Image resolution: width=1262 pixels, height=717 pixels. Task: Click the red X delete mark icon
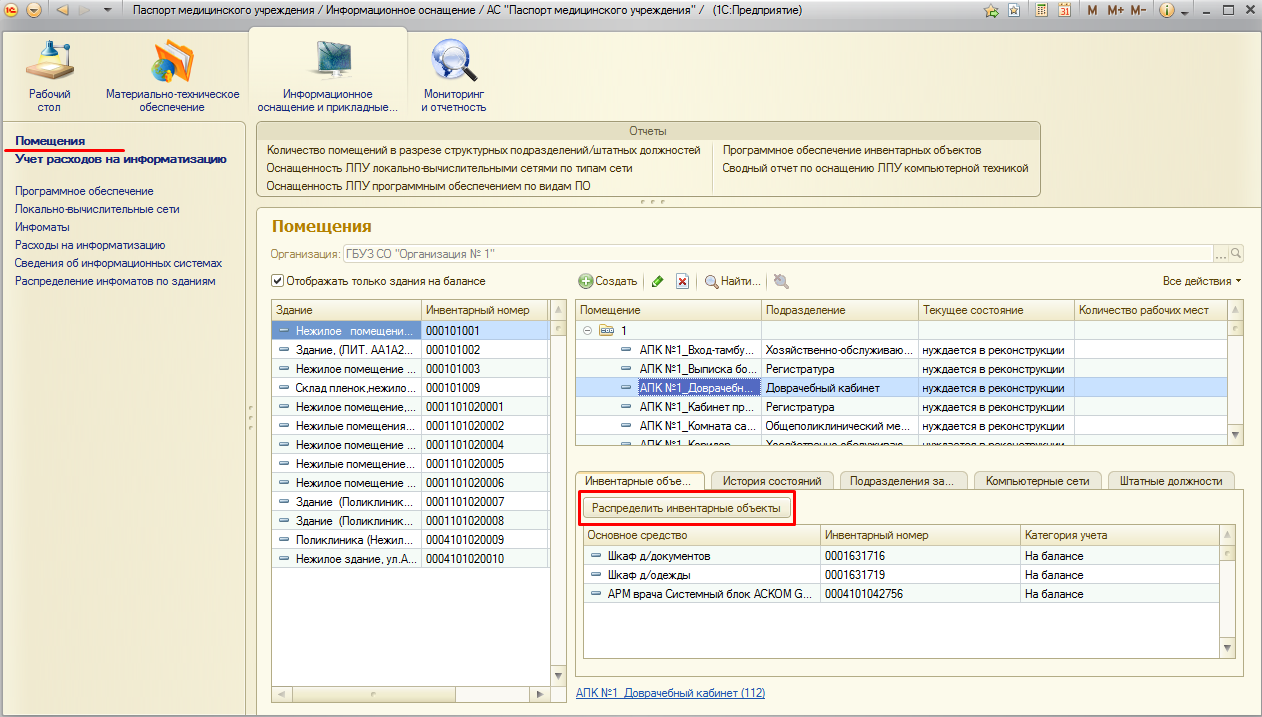pyautogui.click(x=682, y=282)
